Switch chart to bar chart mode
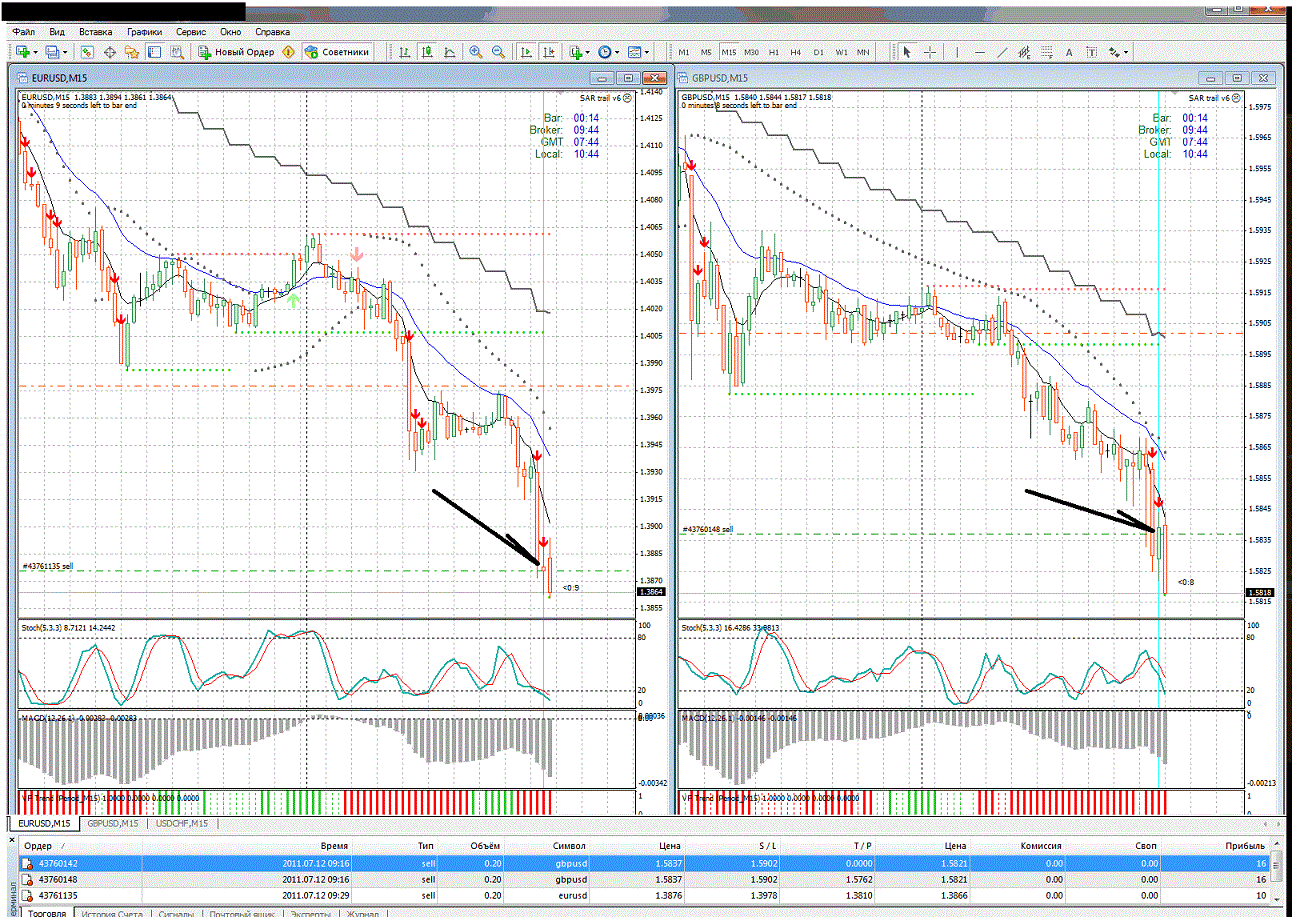This screenshot has height=917, width=1292. click(405, 52)
